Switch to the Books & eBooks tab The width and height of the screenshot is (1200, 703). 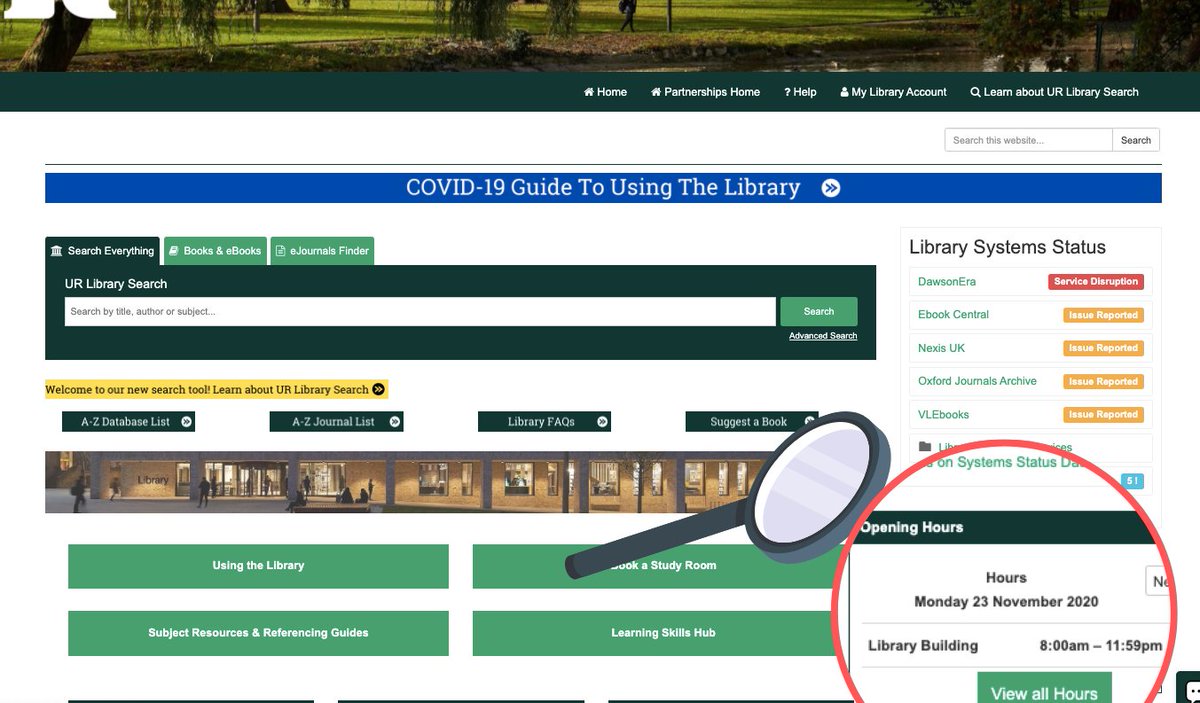pyautogui.click(x=215, y=251)
